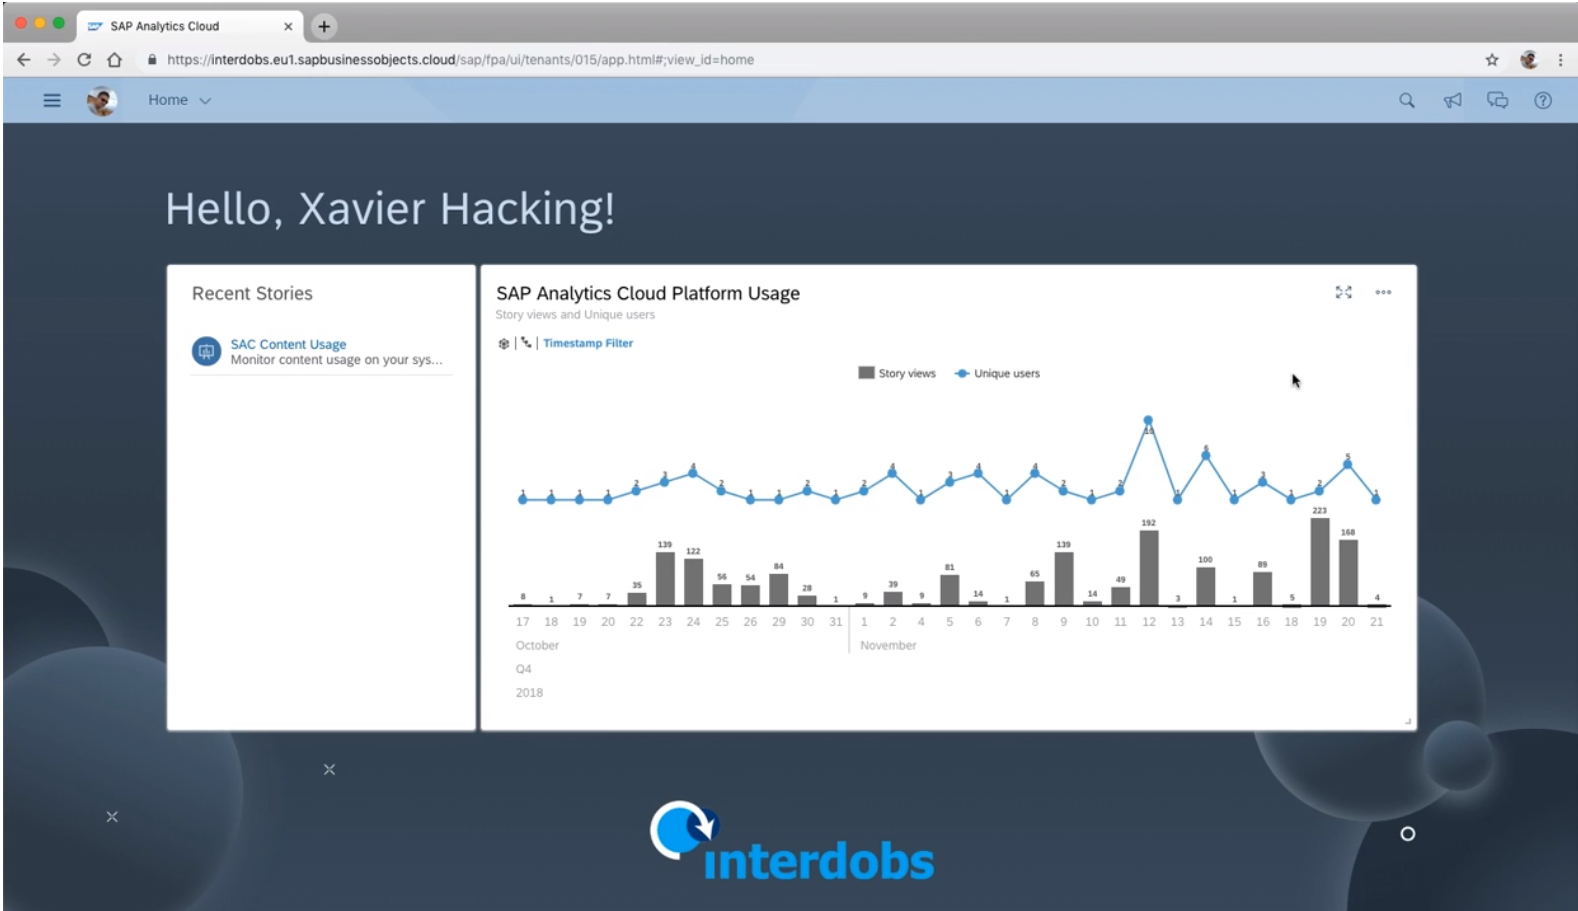
Task: Open Chrome three-dot menu
Action: [x=1560, y=60]
